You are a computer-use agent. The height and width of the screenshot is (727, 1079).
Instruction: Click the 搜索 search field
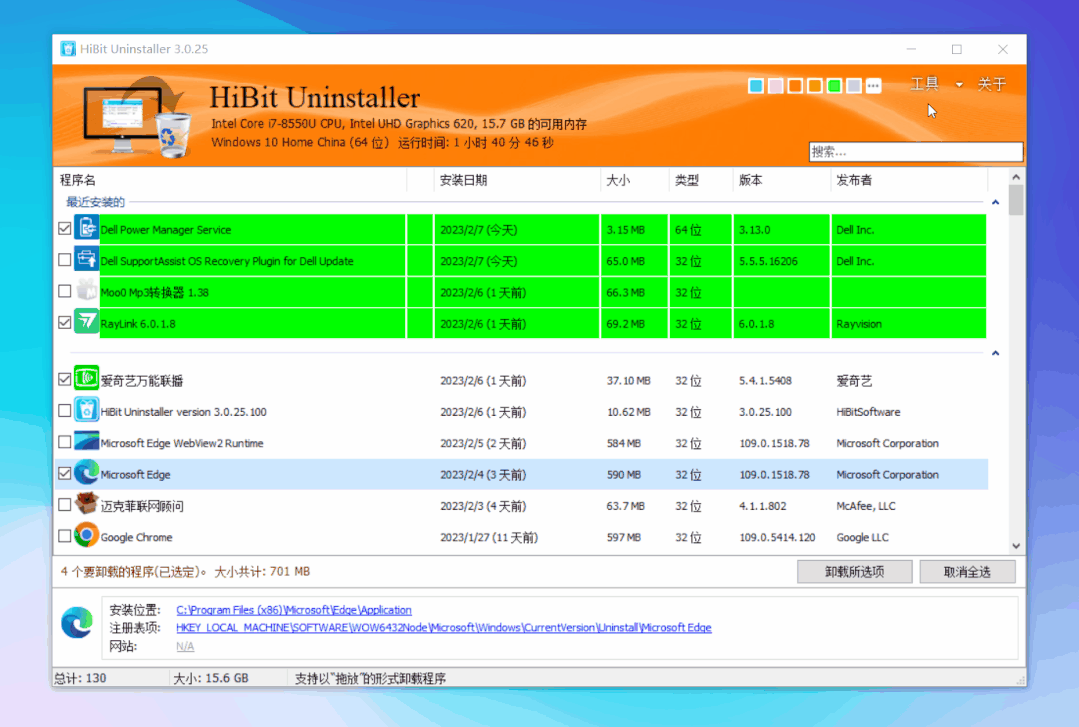pos(915,152)
